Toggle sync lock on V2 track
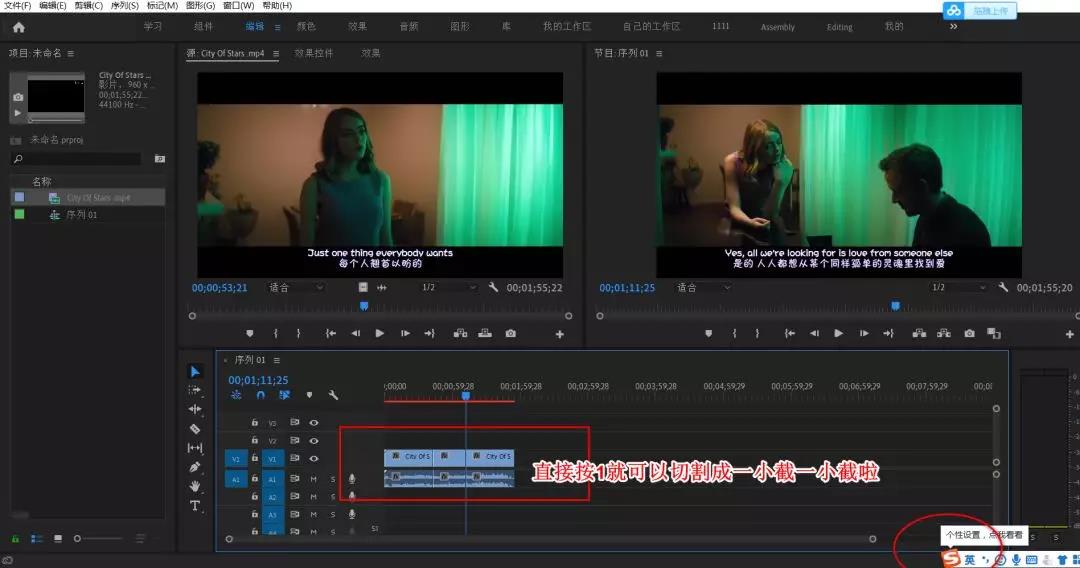This screenshot has height=568, width=1080. coord(294,441)
